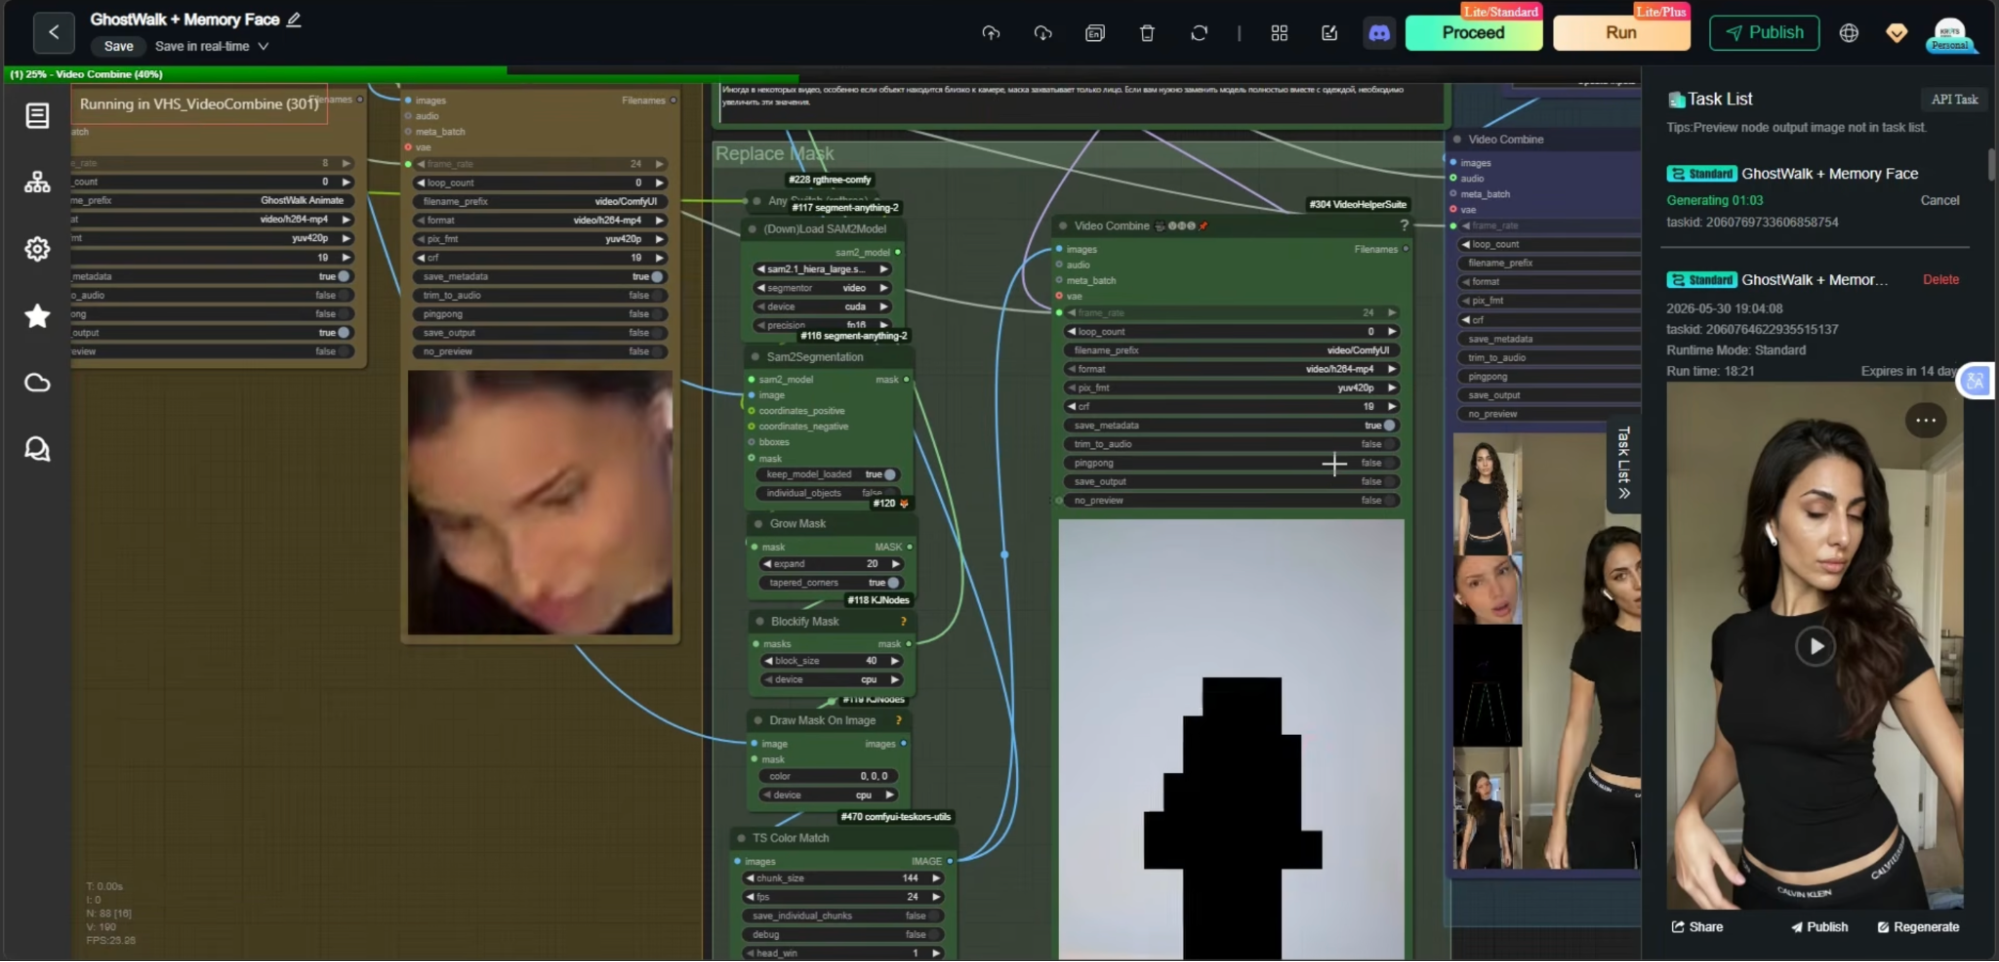Click the Proceed button
Screen dimensions: 1999x962
click(x=1473, y=33)
